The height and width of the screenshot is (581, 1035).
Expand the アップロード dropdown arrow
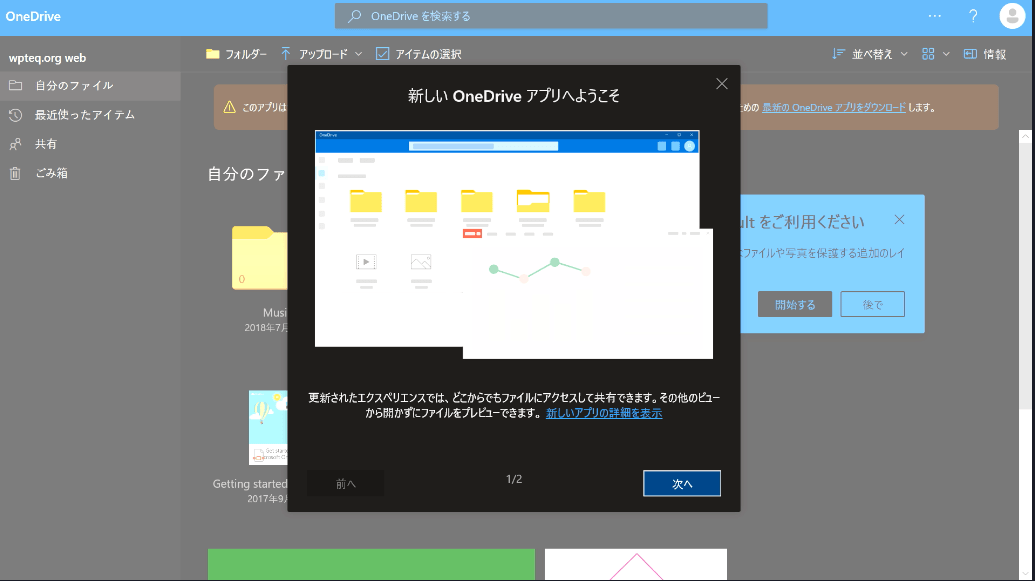358,53
